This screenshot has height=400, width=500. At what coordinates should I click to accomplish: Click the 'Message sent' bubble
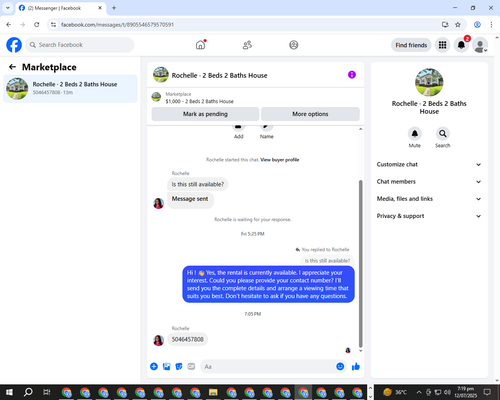pyautogui.click(x=190, y=200)
